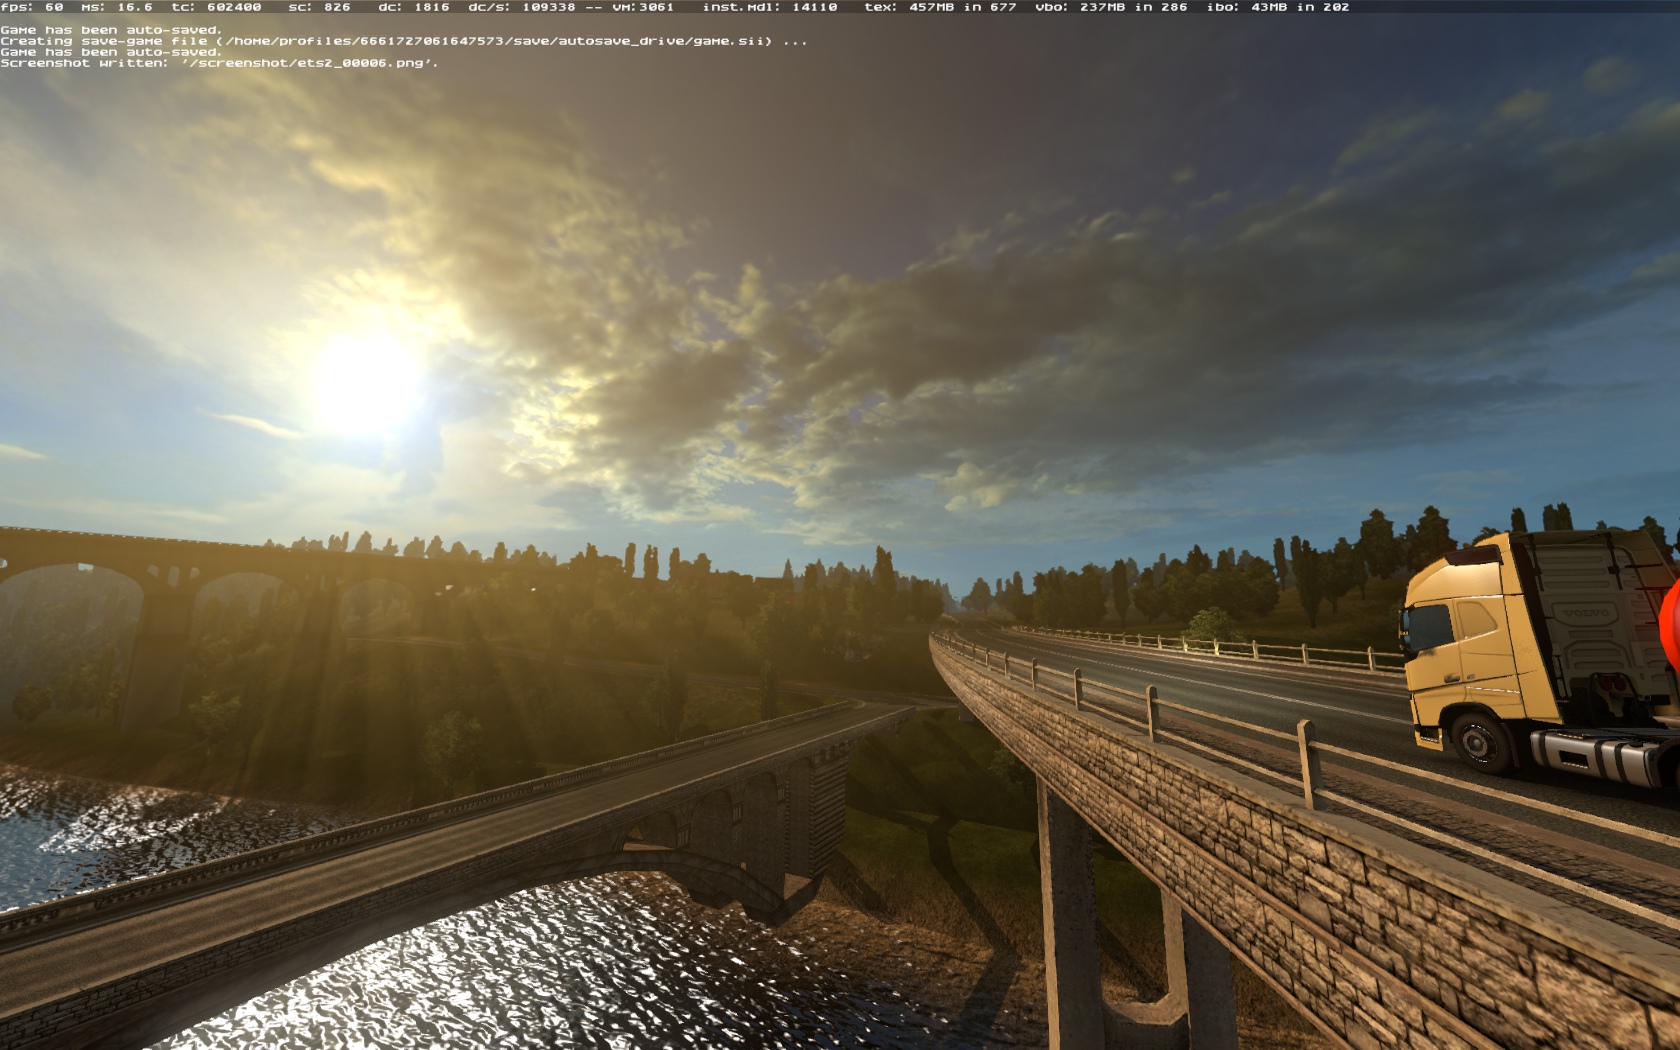Click the fps counter in debug bar
This screenshot has width=1680, height=1050.
tap(32, 7)
